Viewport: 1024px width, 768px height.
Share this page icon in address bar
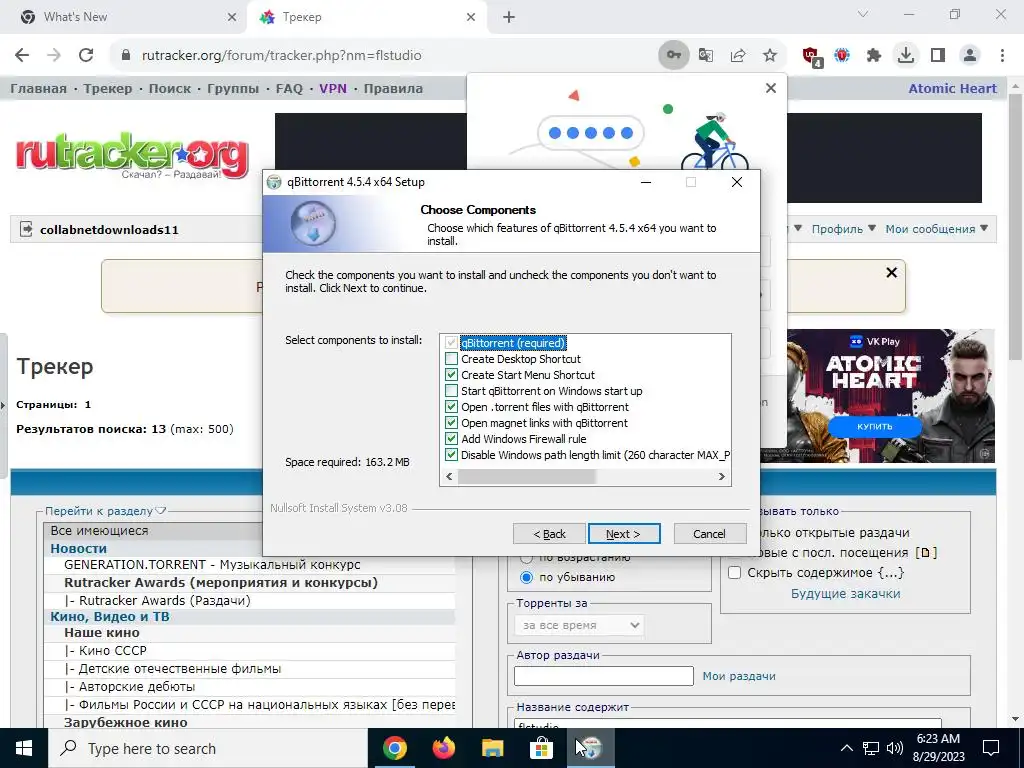(738, 56)
